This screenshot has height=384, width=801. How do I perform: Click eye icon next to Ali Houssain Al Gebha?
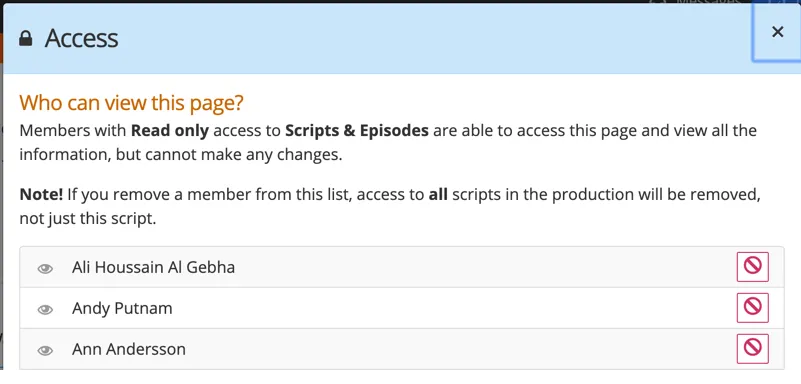pos(45,269)
